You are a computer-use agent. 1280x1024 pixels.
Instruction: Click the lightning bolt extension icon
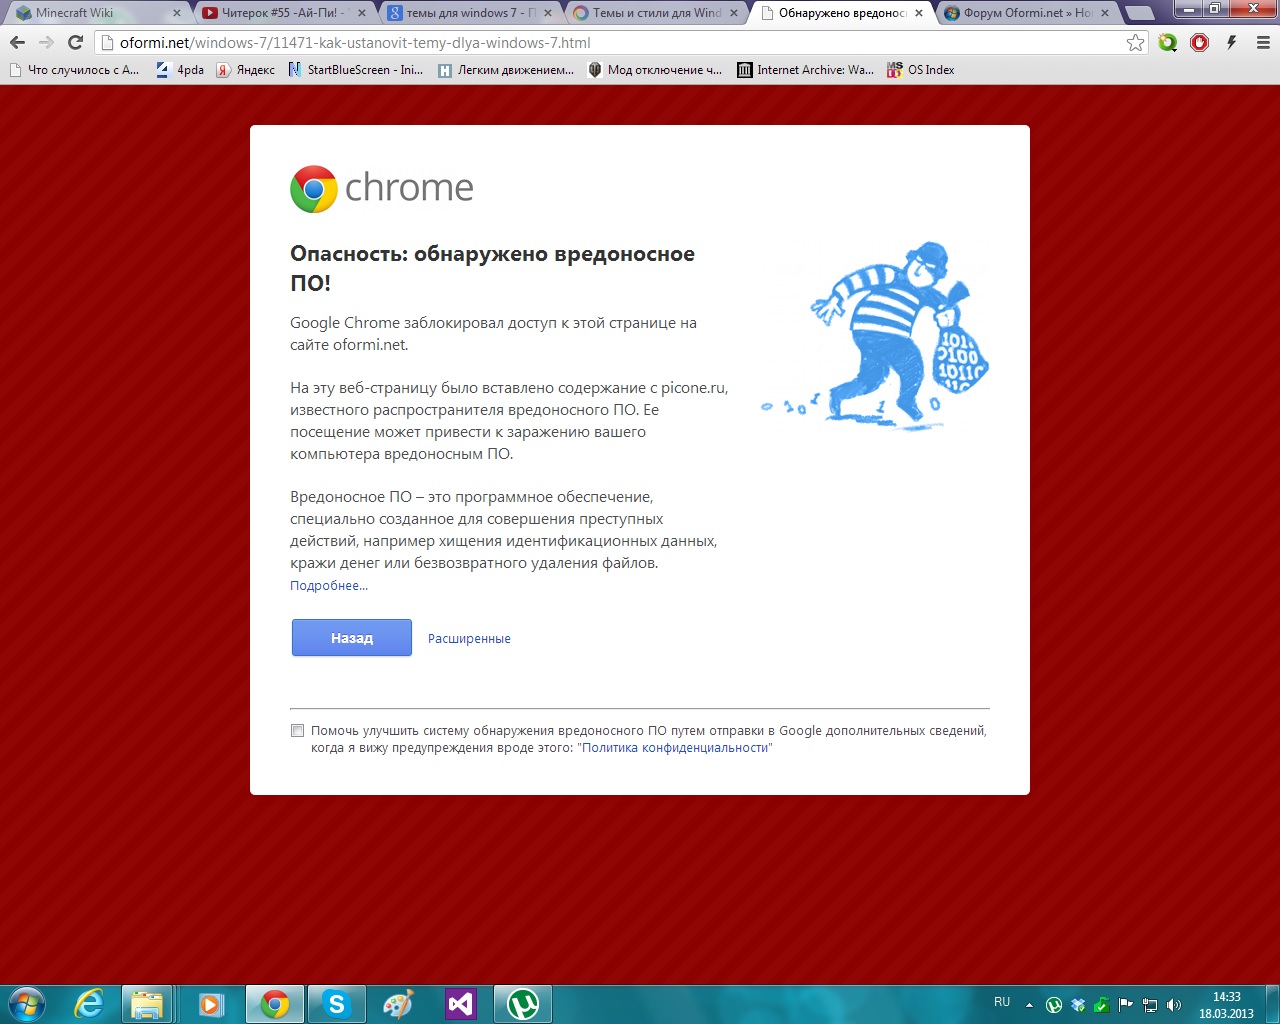(1232, 43)
